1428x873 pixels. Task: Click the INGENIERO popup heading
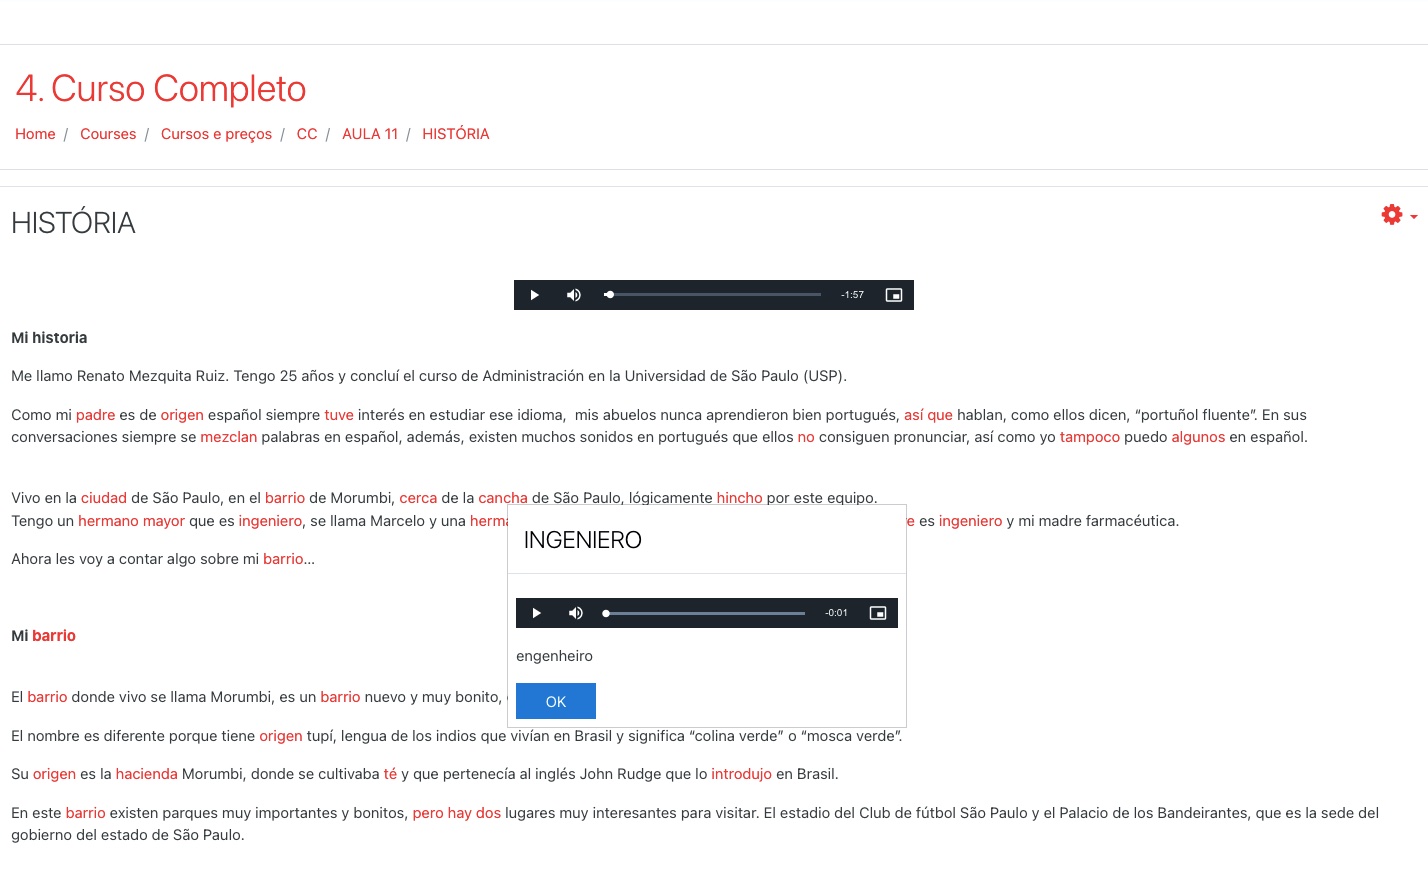click(x=583, y=540)
